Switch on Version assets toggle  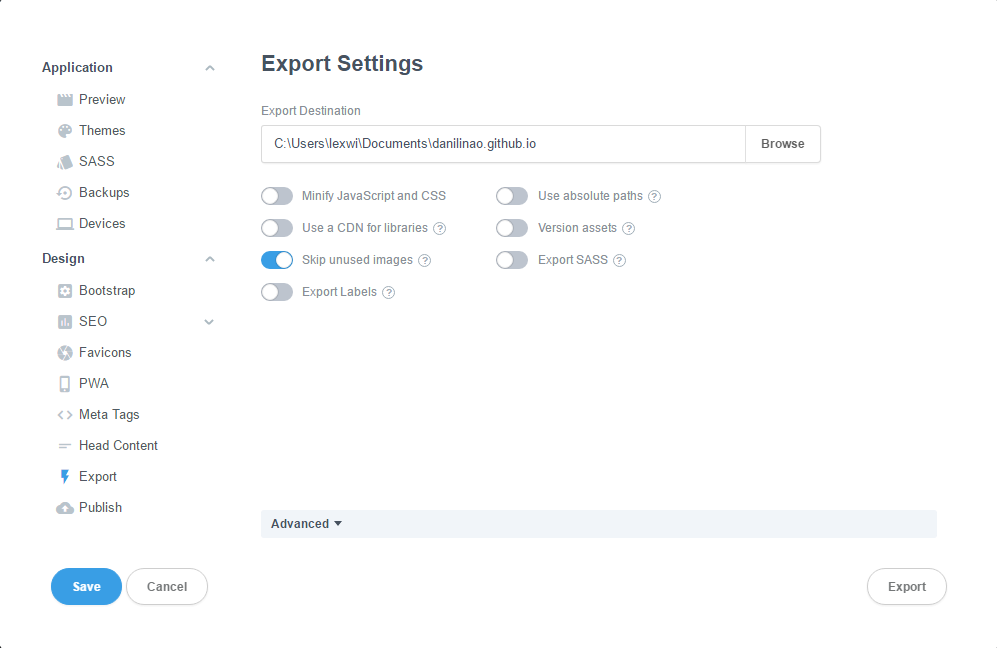[512, 228]
